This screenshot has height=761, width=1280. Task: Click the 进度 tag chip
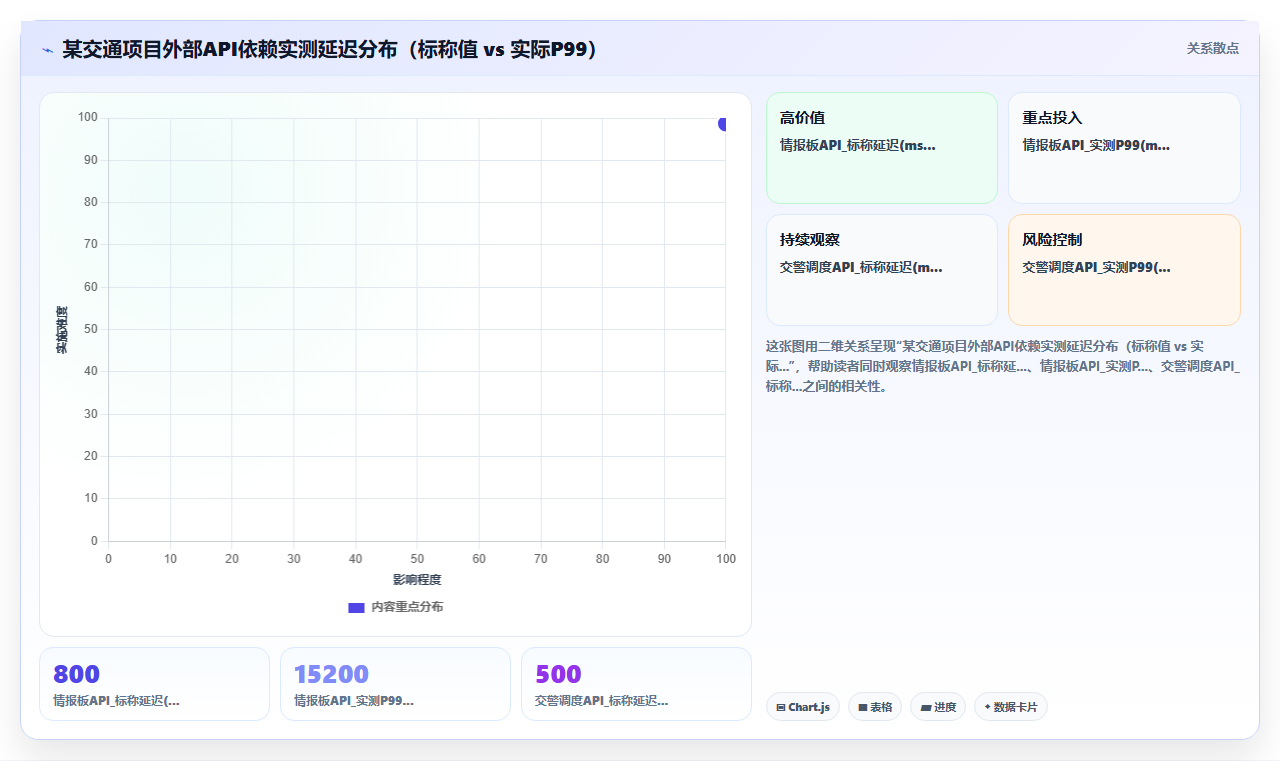tap(938, 707)
